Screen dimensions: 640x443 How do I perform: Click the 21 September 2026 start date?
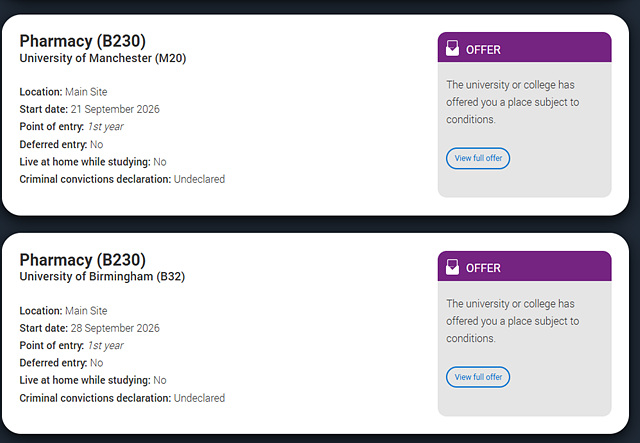[x=115, y=109]
